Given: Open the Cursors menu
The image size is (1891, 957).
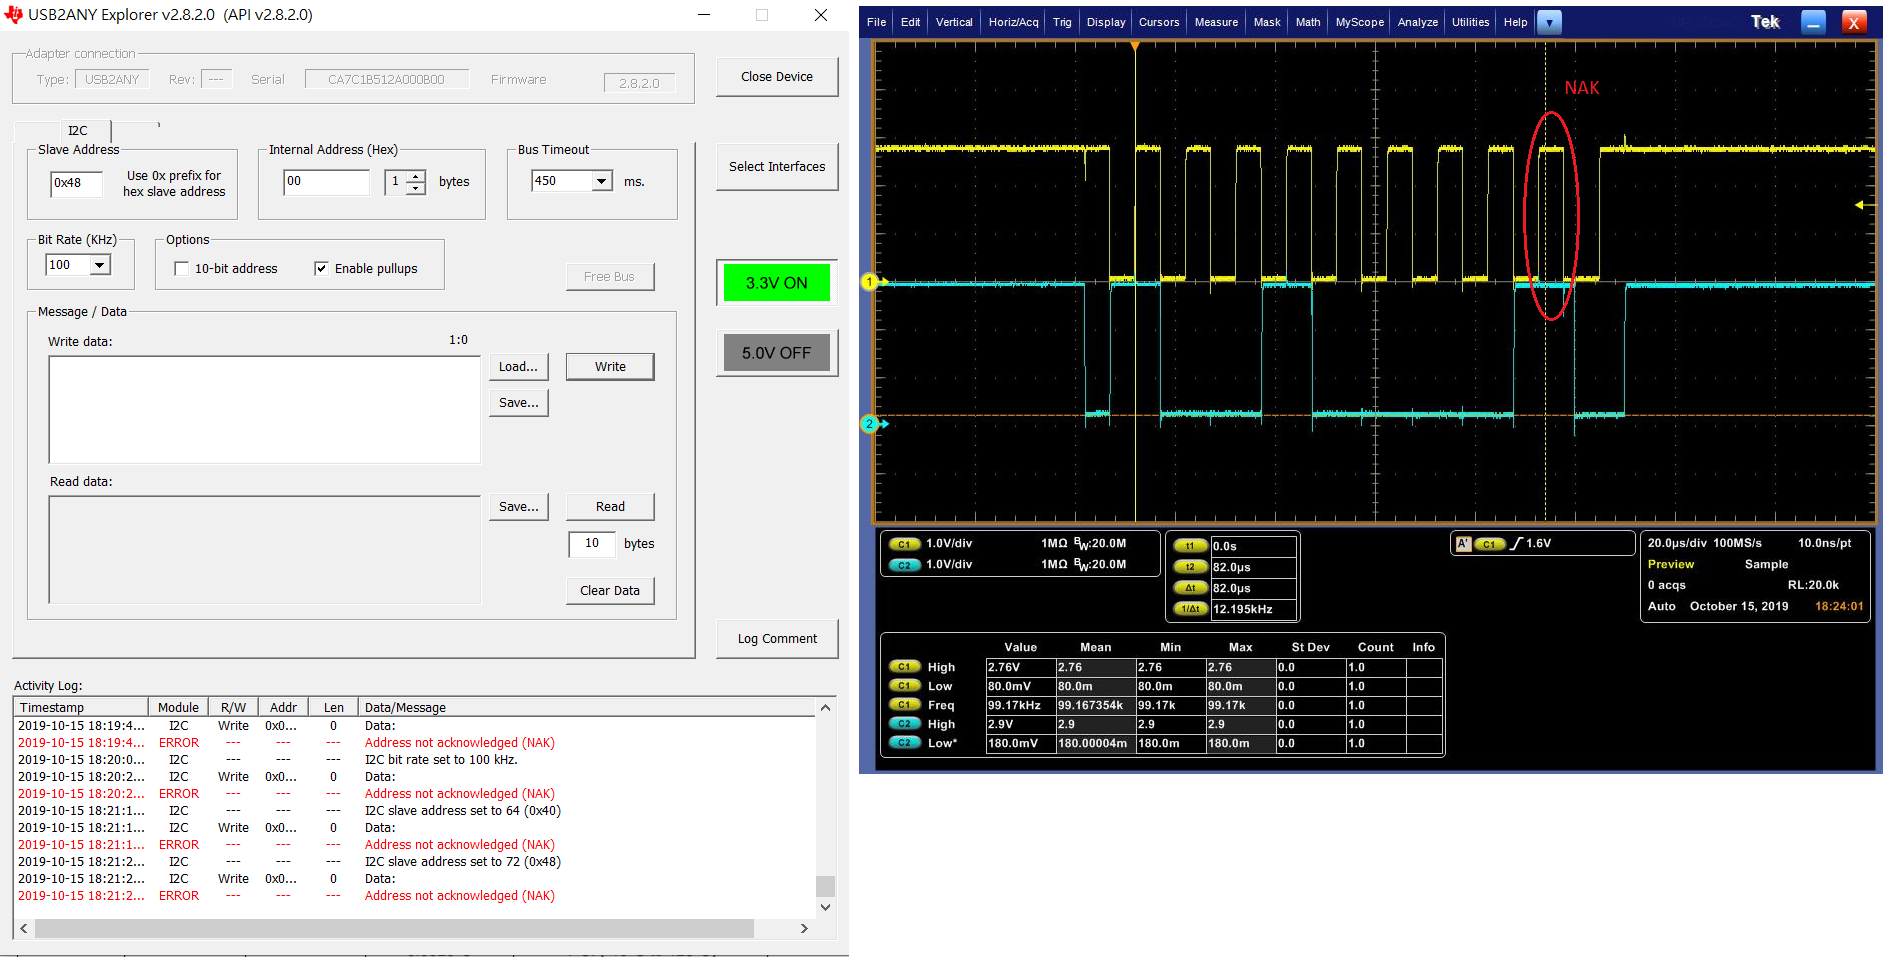Looking at the screenshot, I should (1159, 22).
